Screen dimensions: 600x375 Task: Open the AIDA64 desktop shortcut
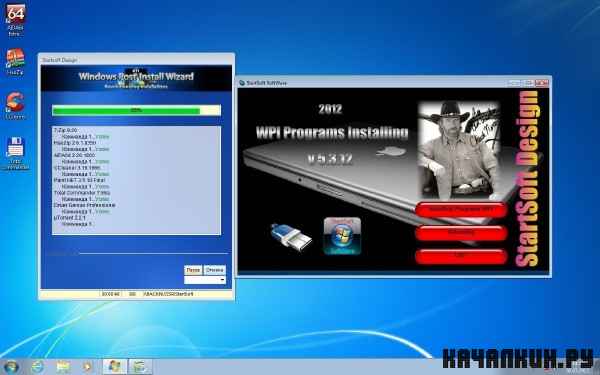click(x=15, y=19)
